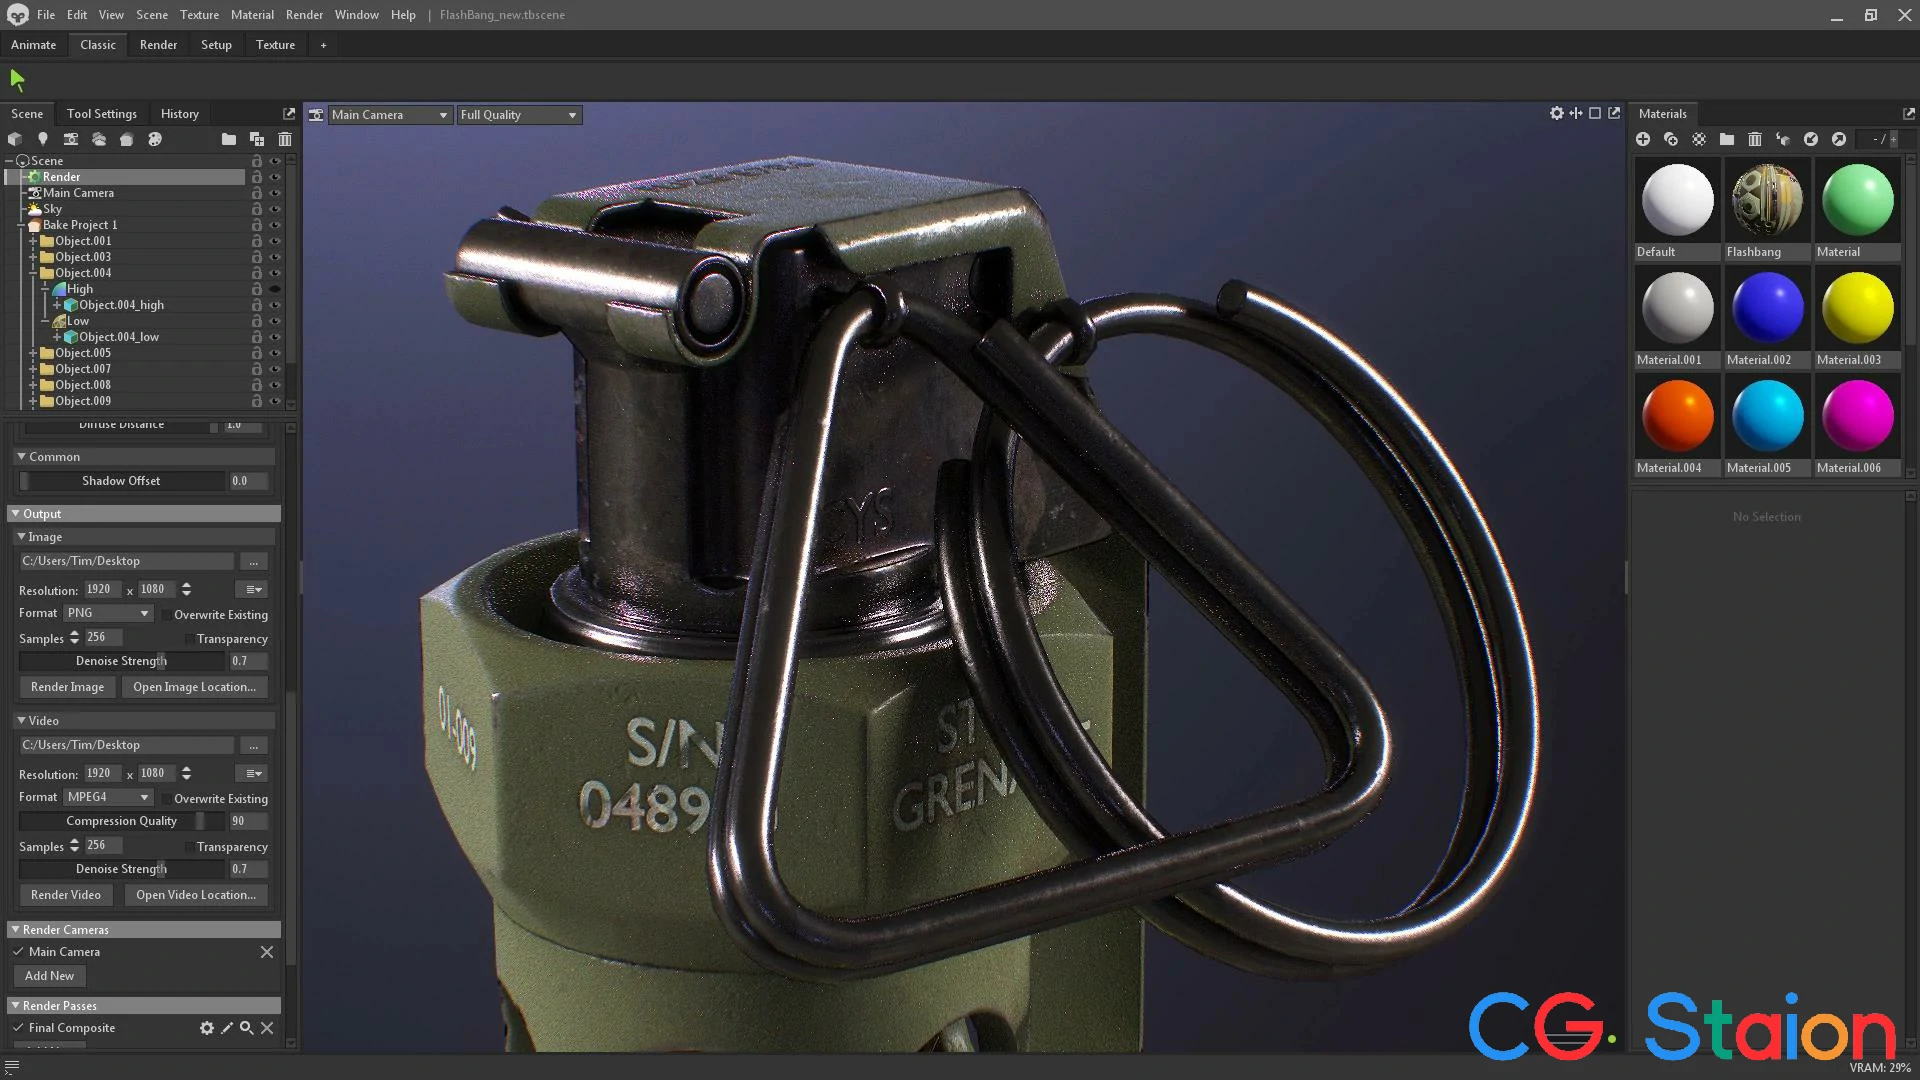The height and width of the screenshot is (1080, 1920).
Task: Click the Denoise Strength value field under Image output
Action: [x=248, y=661]
